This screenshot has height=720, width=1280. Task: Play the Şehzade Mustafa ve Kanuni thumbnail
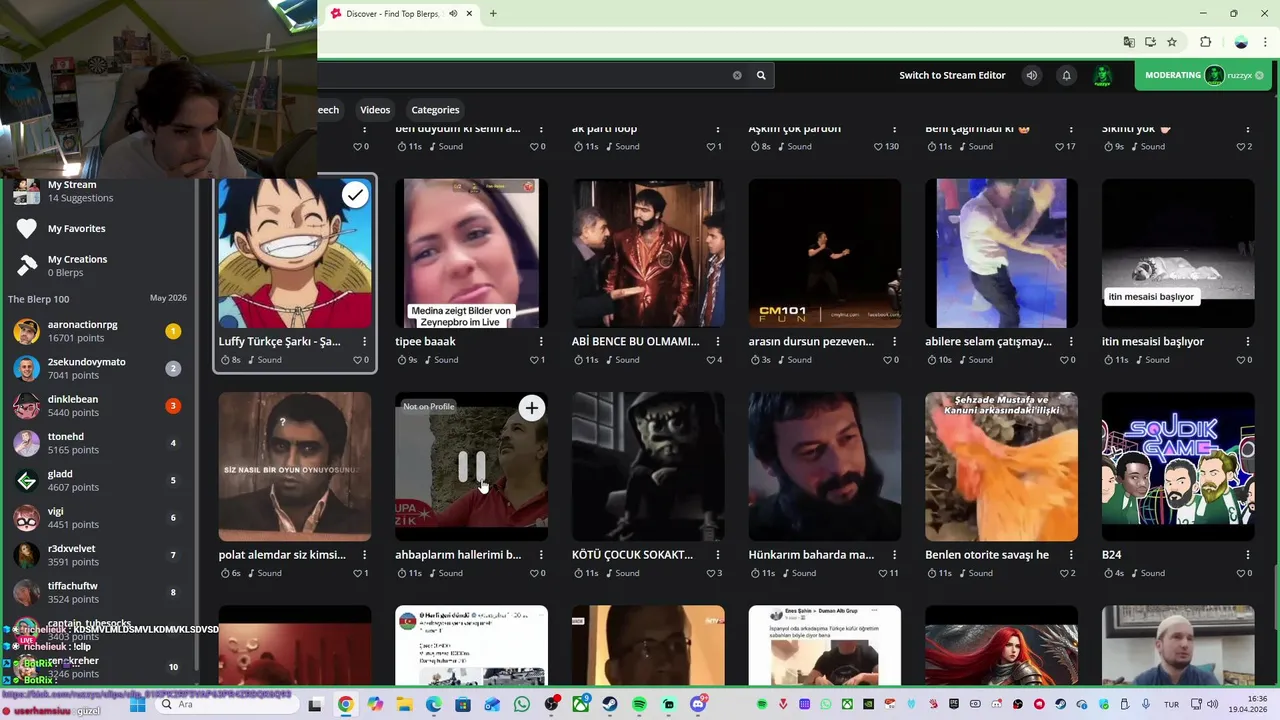(x=1001, y=466)
